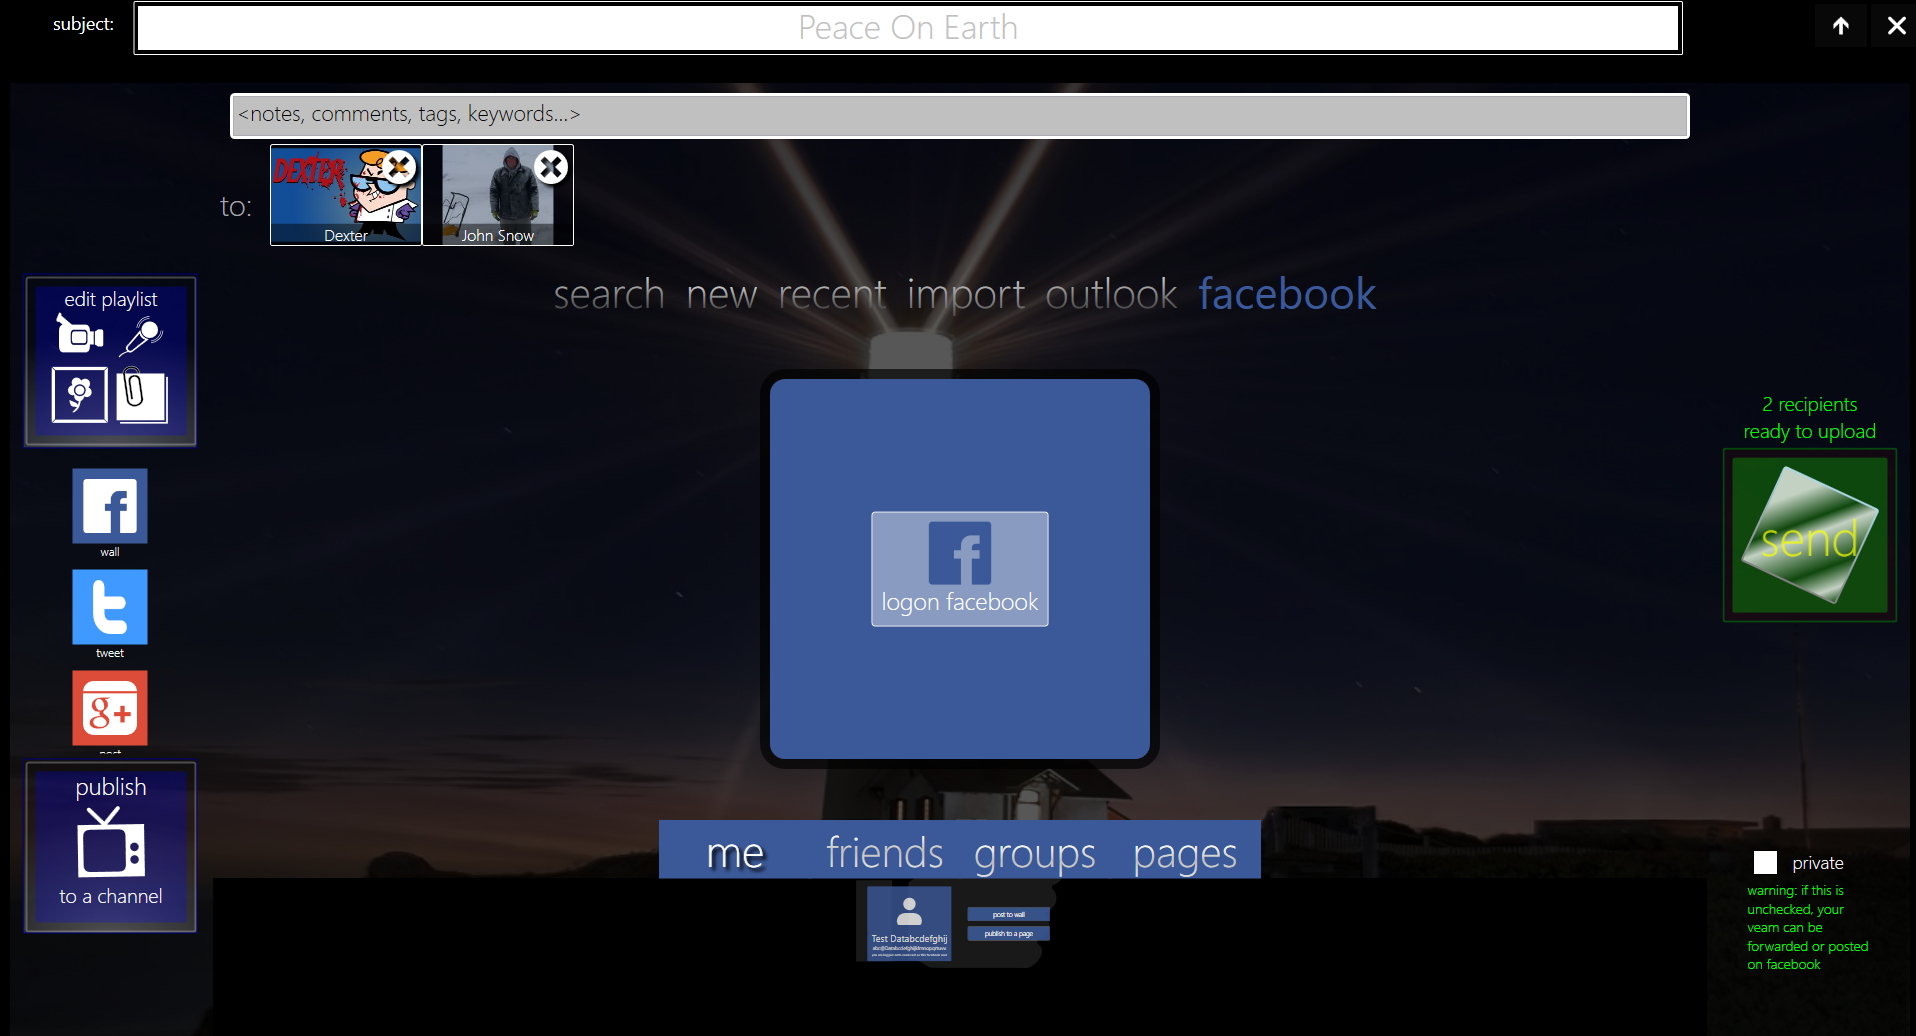Image resolution: width=1916 pixels, height=1036 pixels.
Task: Click the microphone icon in edit playlist
Action: click(142, 336)
